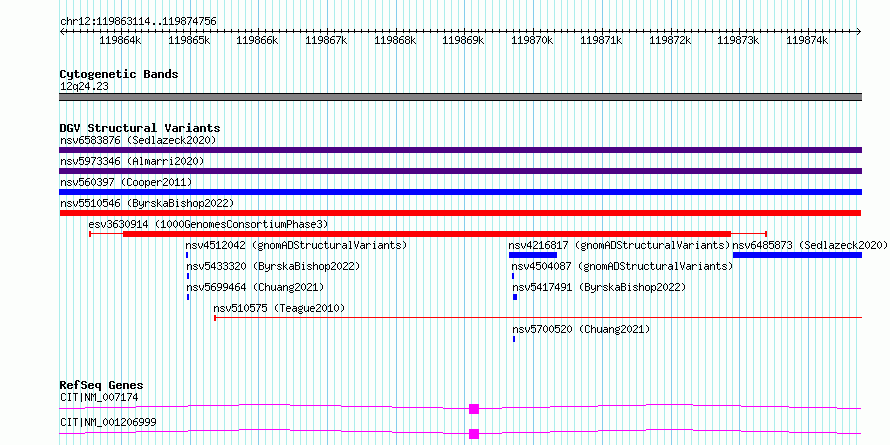Click the nsv510575 (Teague2010) label
The width and height of the screenshot is (890, 445).
coord(279,308)
